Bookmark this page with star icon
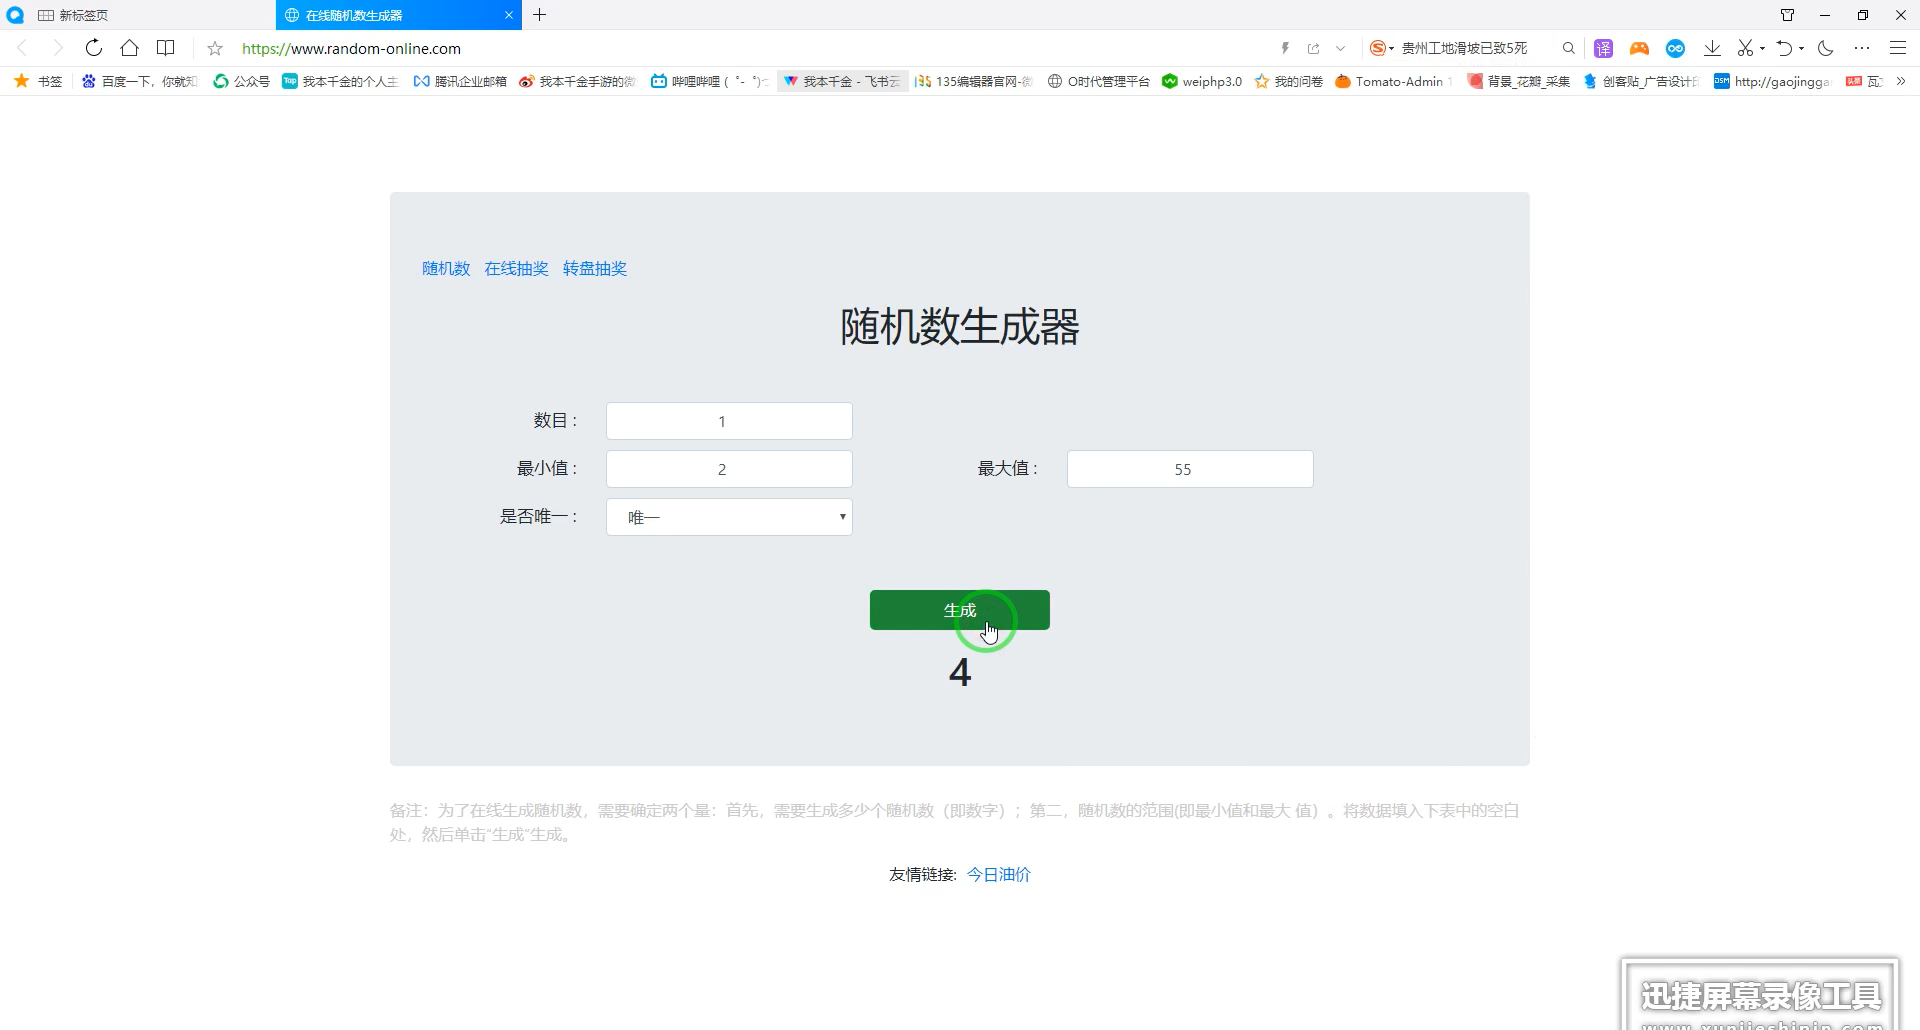The height and width of the screenshot is (1030, 1920). click(x=215, y=48)
